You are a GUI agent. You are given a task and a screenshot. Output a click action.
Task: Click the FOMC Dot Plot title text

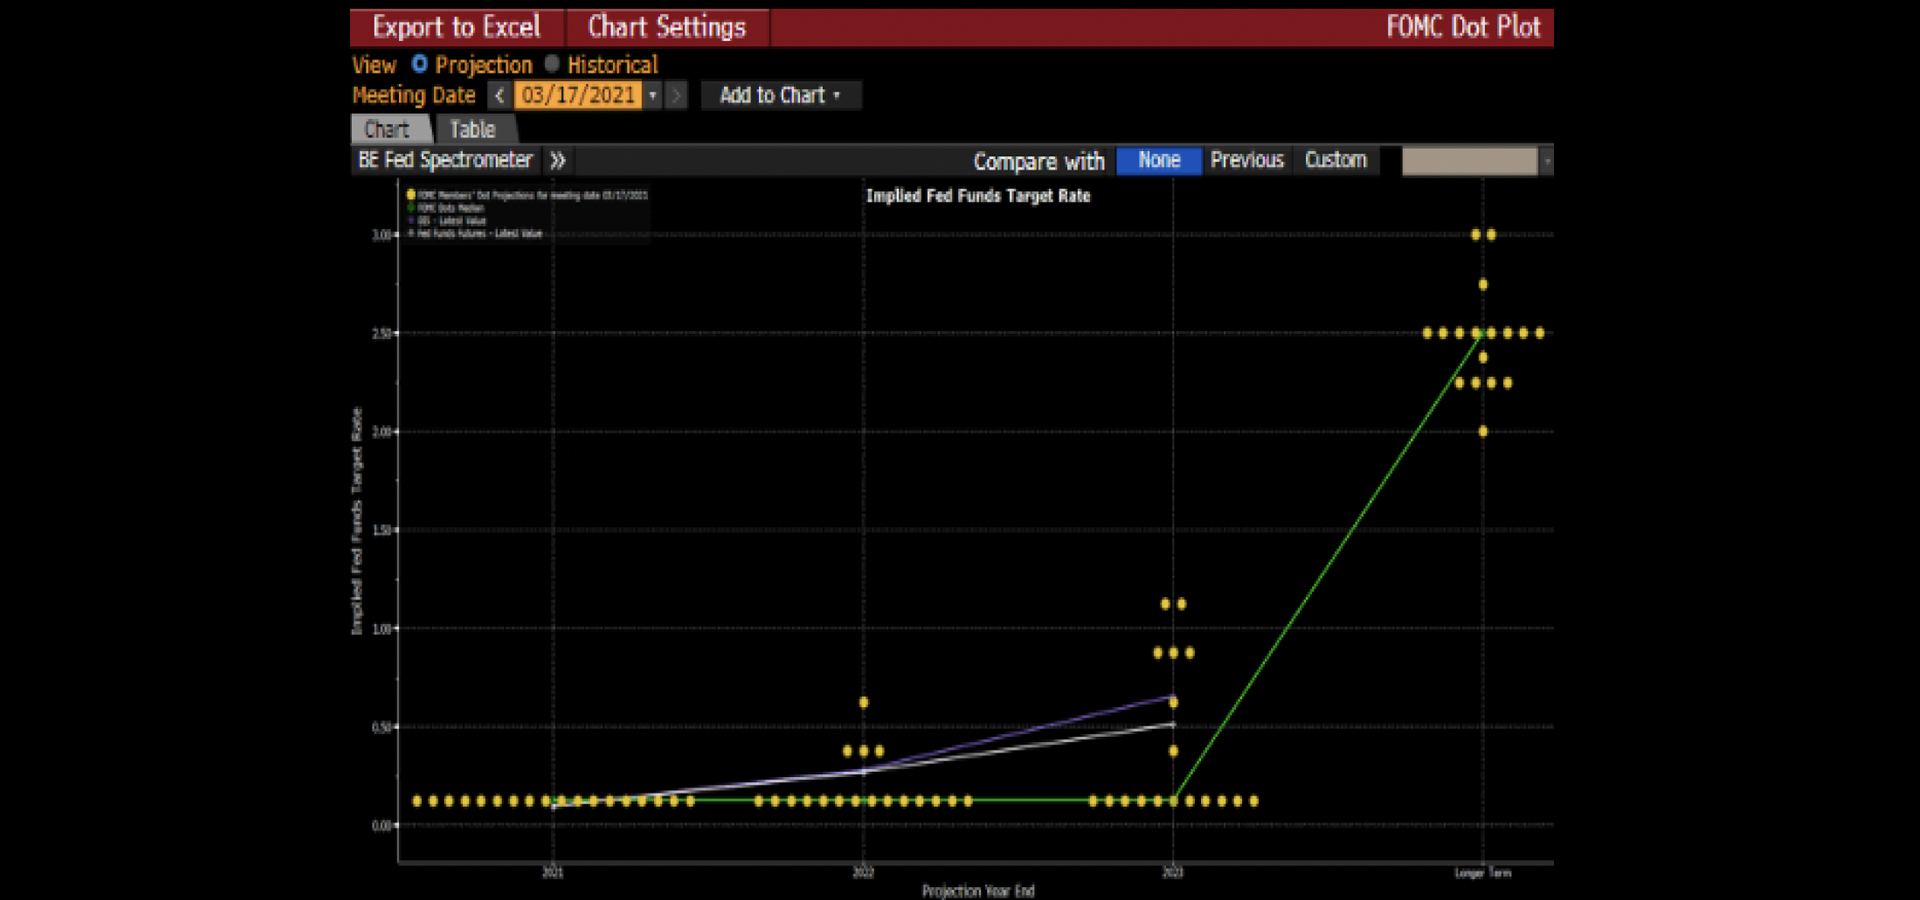pos(1463,27)
